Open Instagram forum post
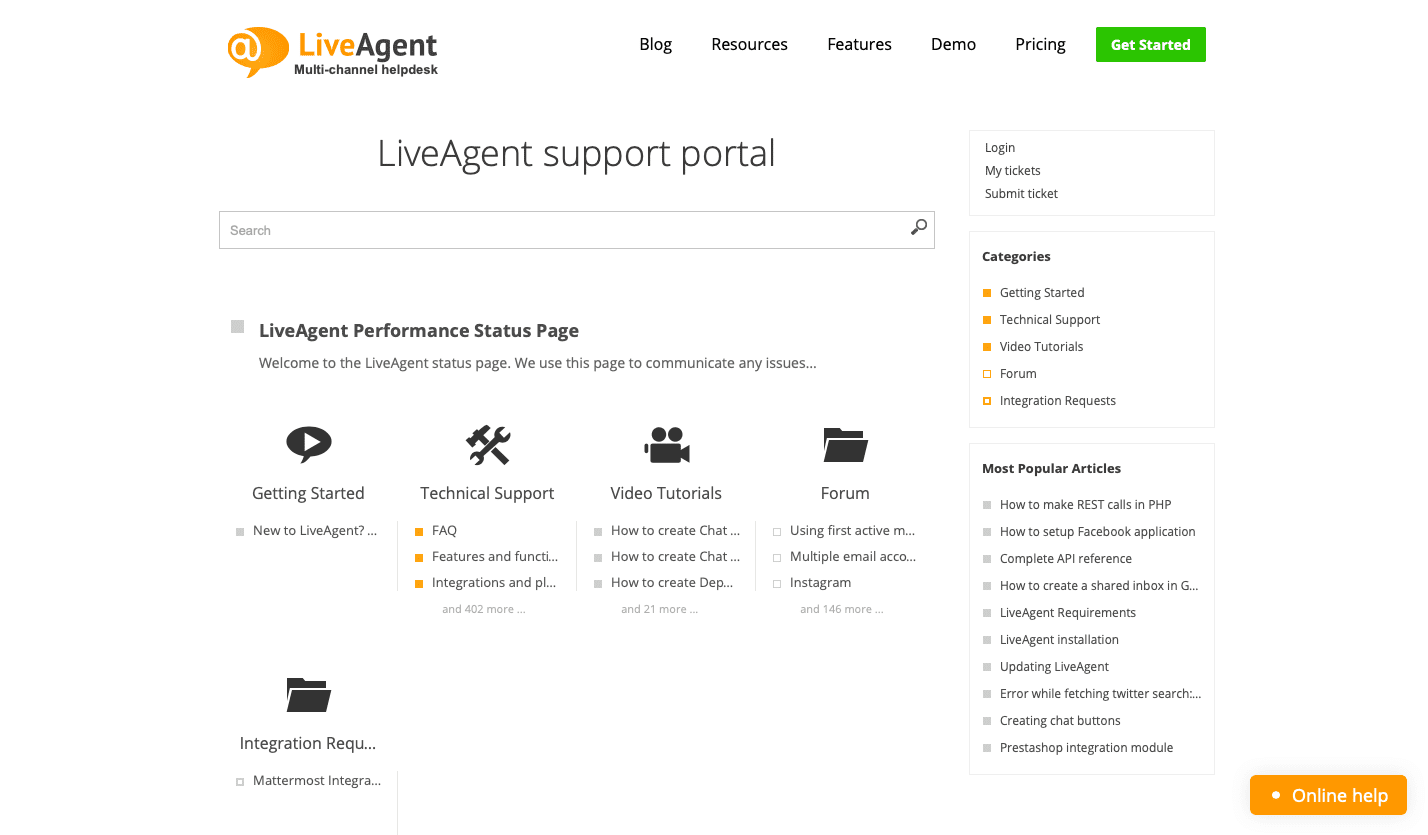The width and height of the screenshot is (1428, 835). coord(821,582)
